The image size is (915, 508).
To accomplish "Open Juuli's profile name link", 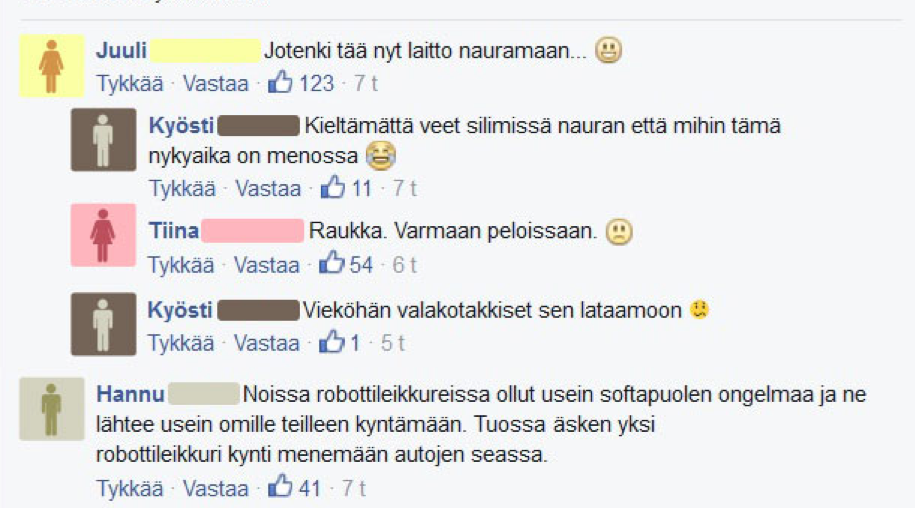I will coord(121,50).
